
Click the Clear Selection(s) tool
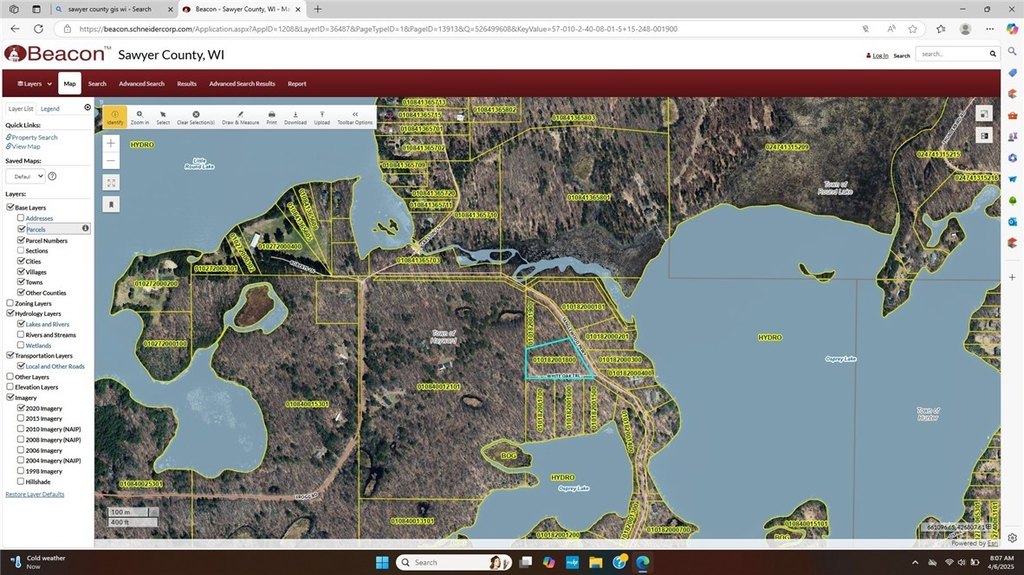pos(195,116)
